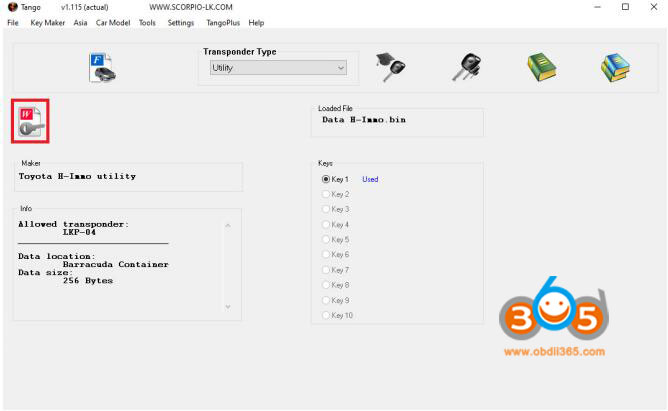This screenshot has width=668, height=411.
Task: Click the Tango app icon in title bar
Action: click(13, 7)
